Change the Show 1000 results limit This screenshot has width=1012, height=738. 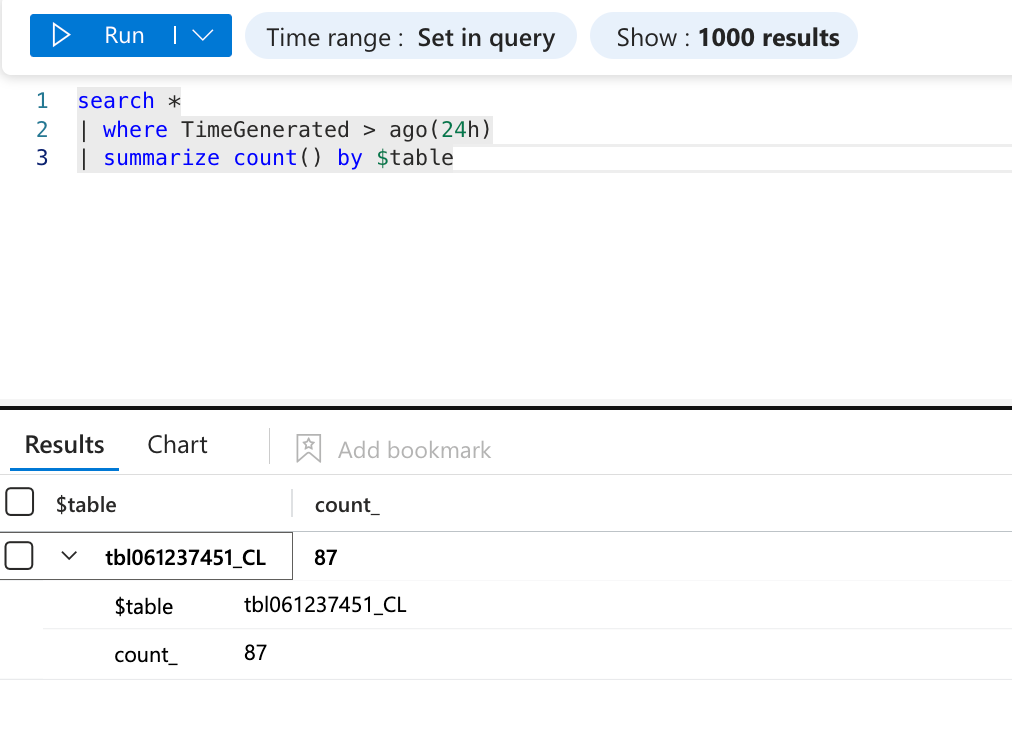pos(724,37)
